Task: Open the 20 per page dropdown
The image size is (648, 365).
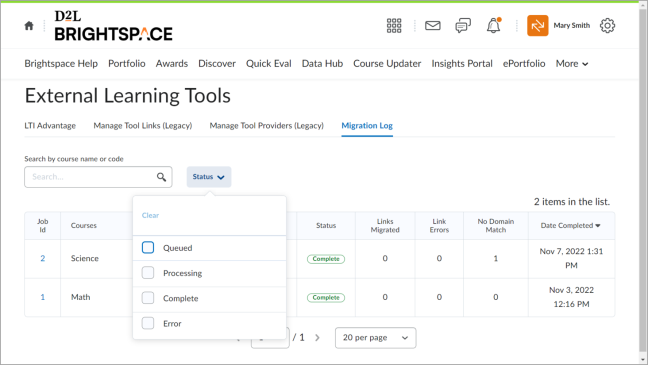Action: [375, 338]
